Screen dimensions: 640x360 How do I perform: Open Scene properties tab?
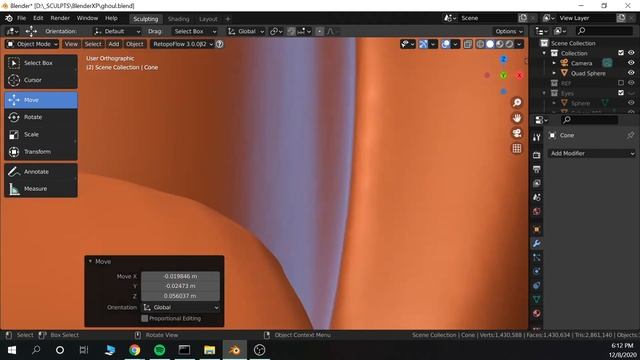pyautogui.click(x=537, y=198)
